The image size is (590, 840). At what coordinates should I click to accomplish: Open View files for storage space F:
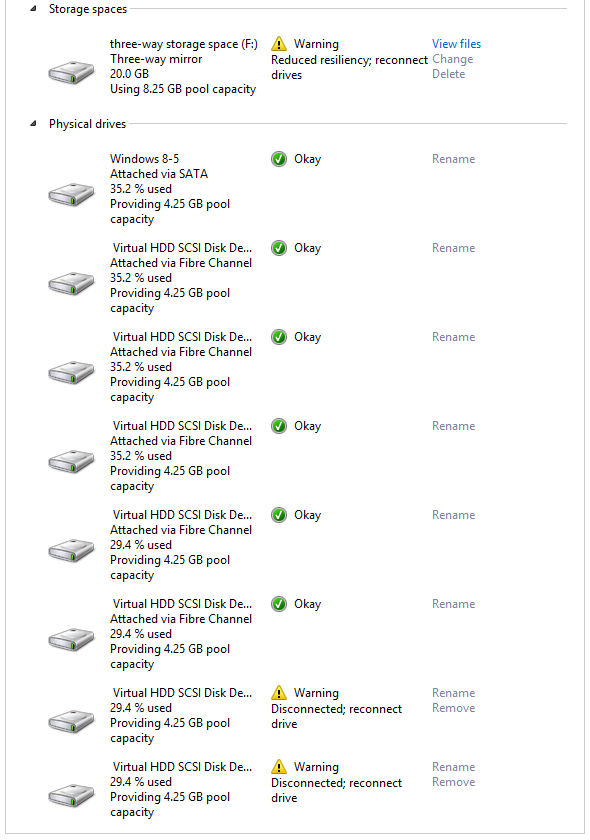tap(457, 44)
